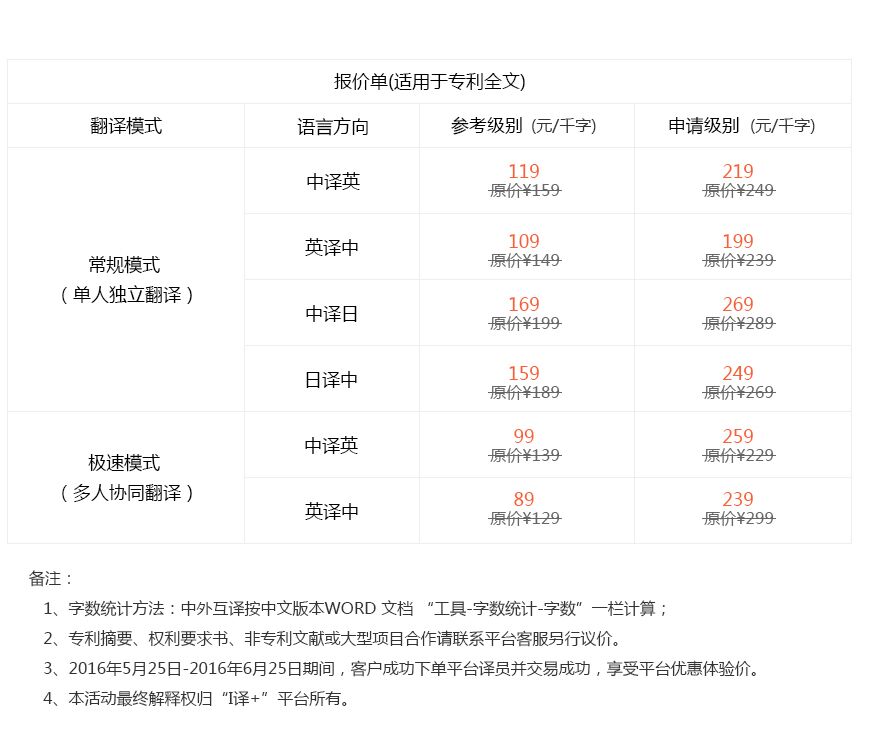Click red price 159 in 日译中 row
This screenshot has width=879, height=748.
[x=524, y=373]
